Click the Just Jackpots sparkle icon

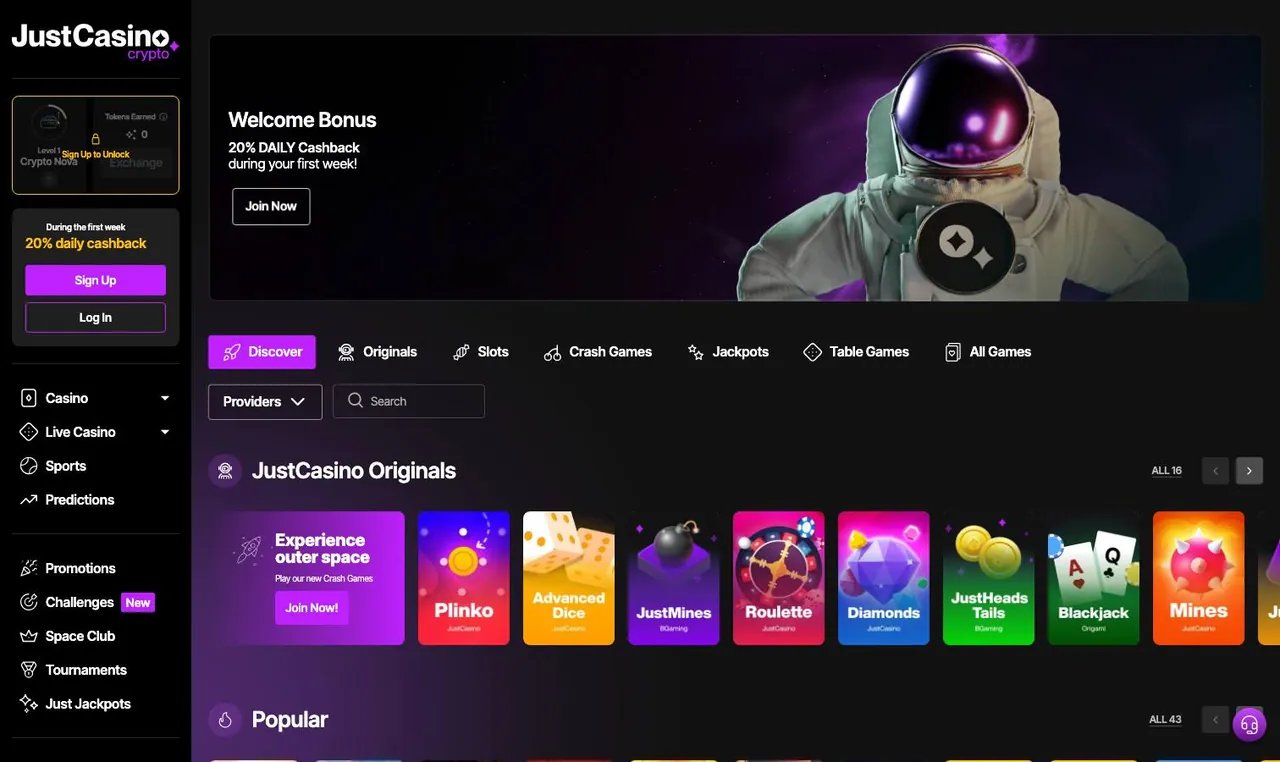point(28,704)
